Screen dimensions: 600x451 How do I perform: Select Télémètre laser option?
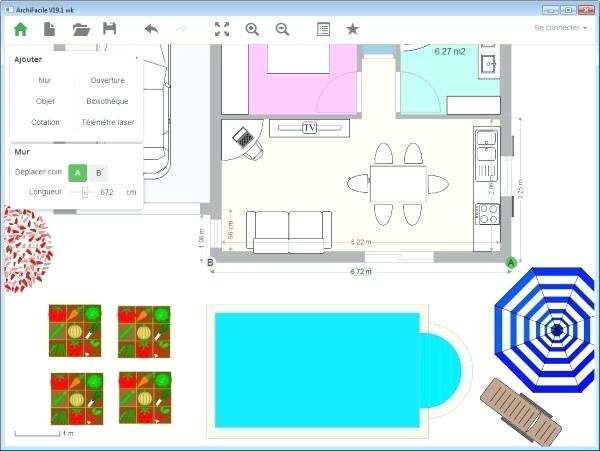pyautogui.click(x=107, y=122)
